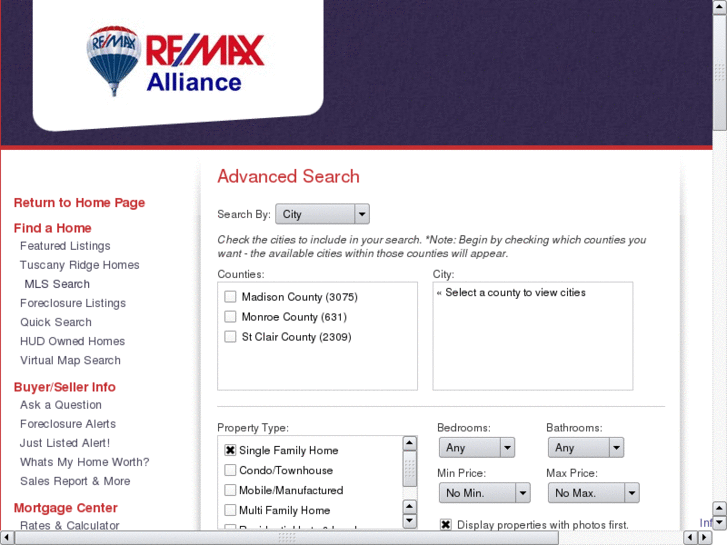The image size is (727, 545).
Task: Check the Monroe County checkbox
Action: (230, 316)
